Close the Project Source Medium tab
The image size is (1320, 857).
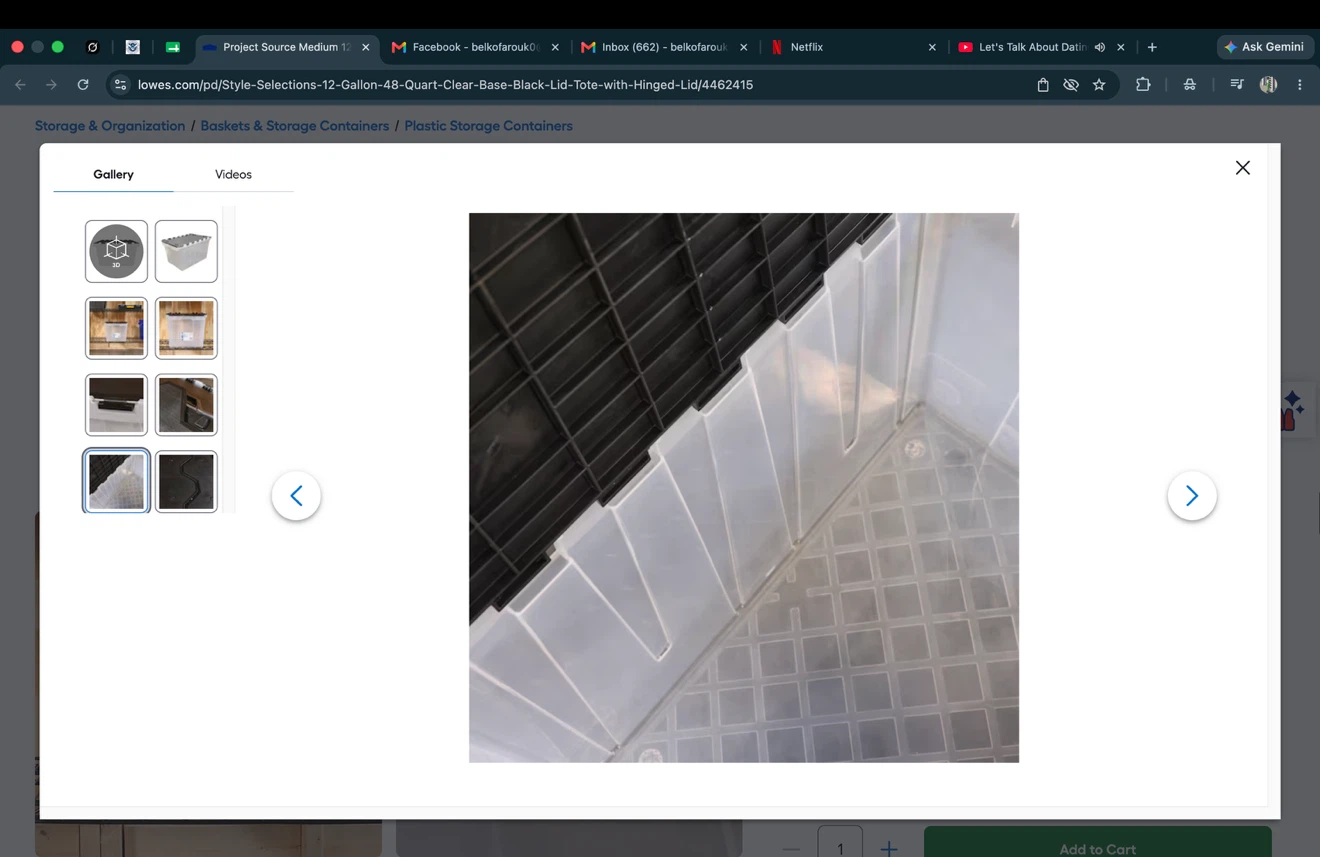pos(365,47)
